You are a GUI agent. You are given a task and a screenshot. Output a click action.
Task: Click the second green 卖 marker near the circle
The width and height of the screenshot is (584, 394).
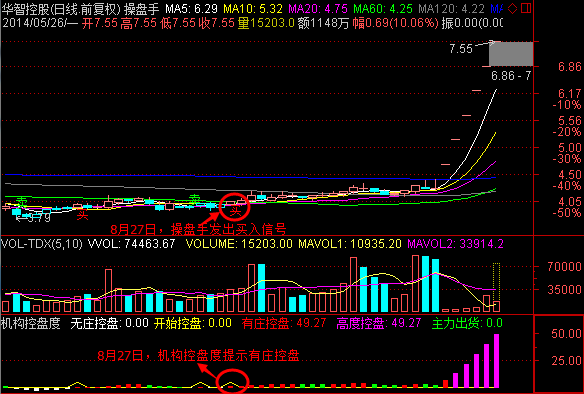(194, 200)
